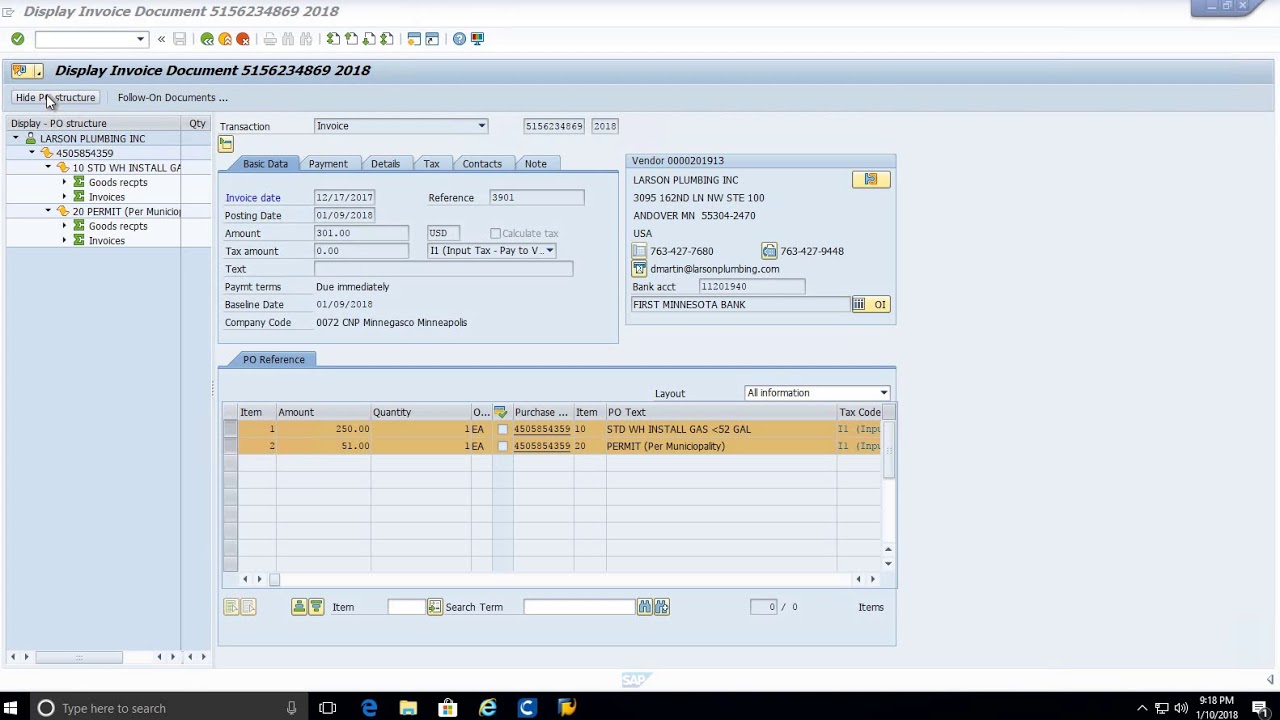Click the Reference field 3901
This screenshot has width=1280, height=720.
(x=537, y=198)
